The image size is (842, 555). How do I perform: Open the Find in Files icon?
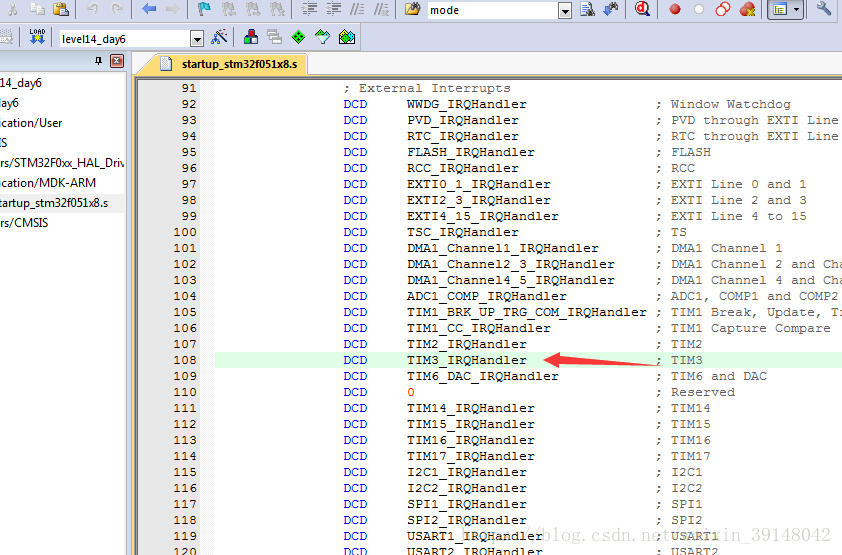[x=412, y=9]
